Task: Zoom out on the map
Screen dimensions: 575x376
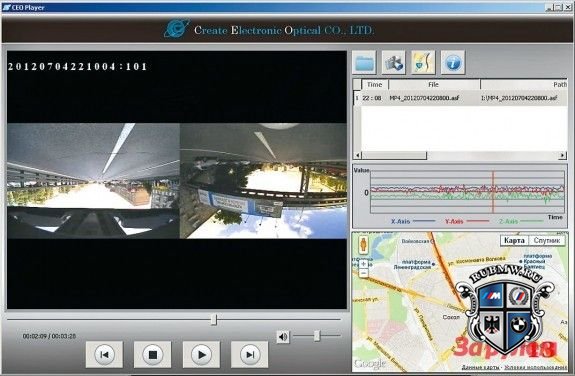Action: (x=363, y=273)
